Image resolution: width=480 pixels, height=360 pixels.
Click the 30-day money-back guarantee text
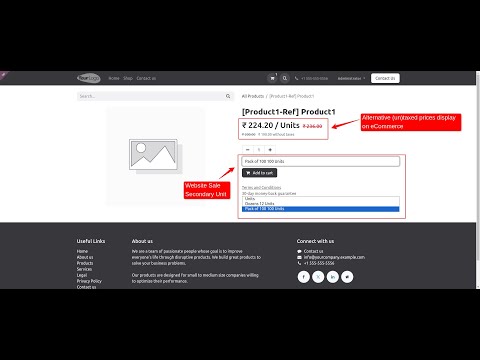click(x=269, y=194)
